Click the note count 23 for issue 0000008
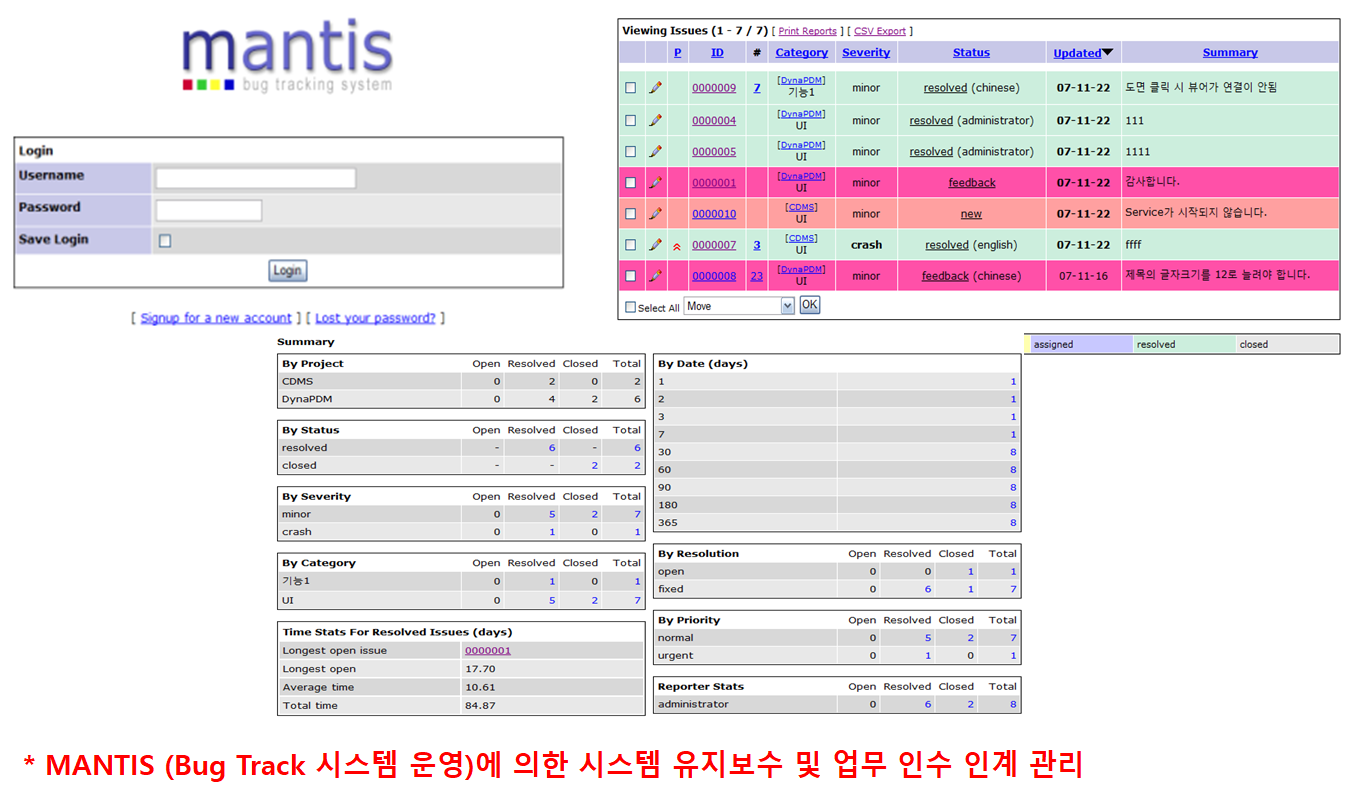This screenshot has height=787, width=1351. [757, 275]
